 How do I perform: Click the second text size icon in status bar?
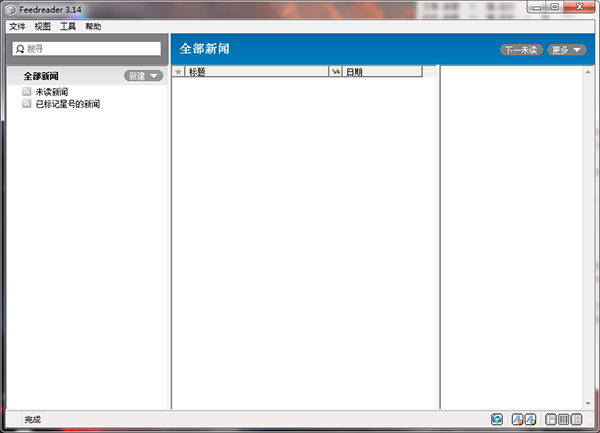click(x=531, y=419)
